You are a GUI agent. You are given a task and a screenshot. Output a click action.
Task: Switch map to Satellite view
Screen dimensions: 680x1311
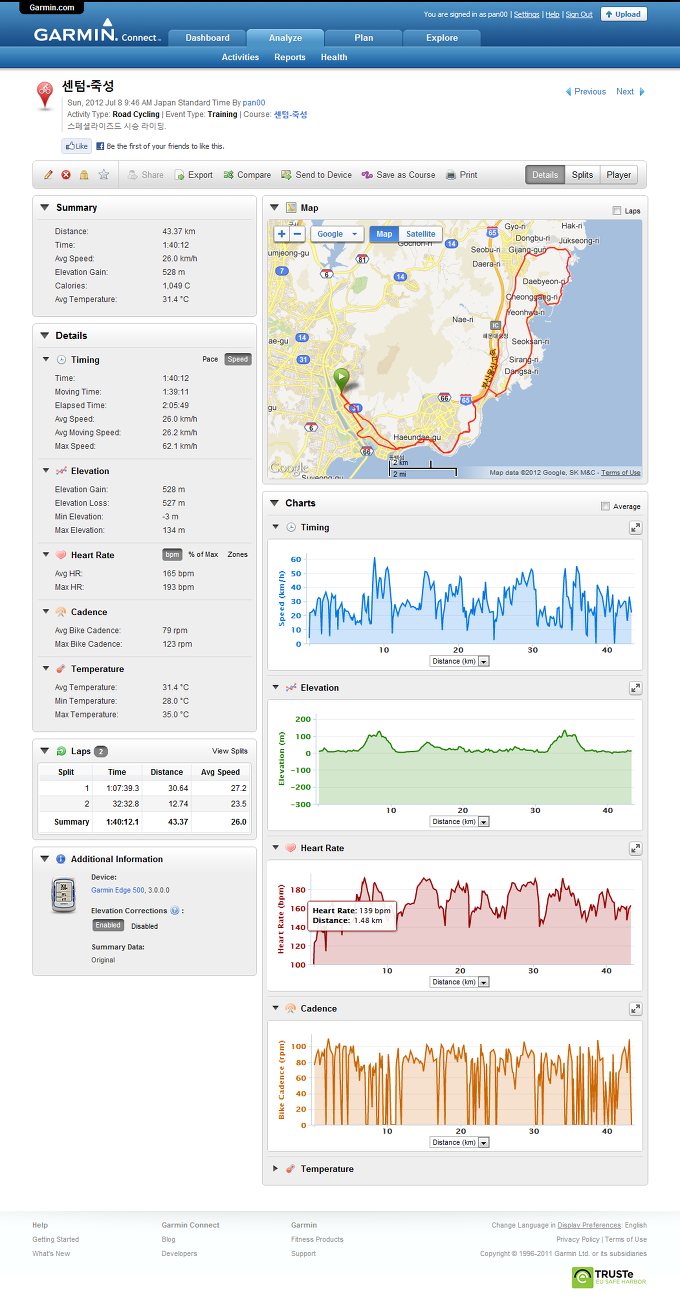(421, 234)
